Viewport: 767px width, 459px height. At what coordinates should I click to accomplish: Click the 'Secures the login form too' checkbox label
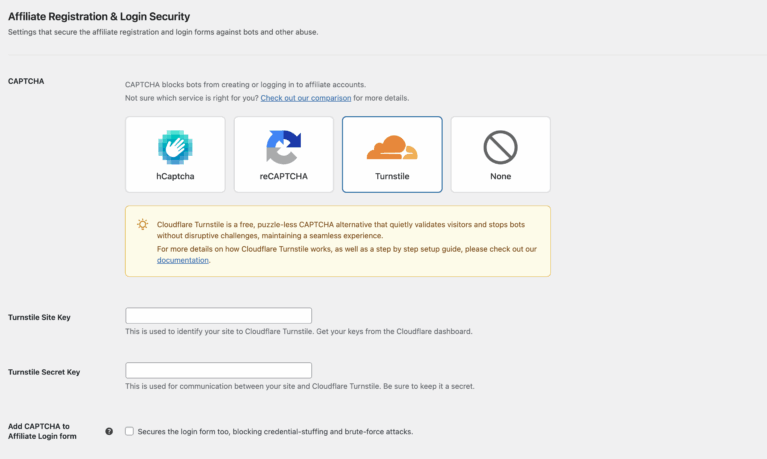[275, 432]
